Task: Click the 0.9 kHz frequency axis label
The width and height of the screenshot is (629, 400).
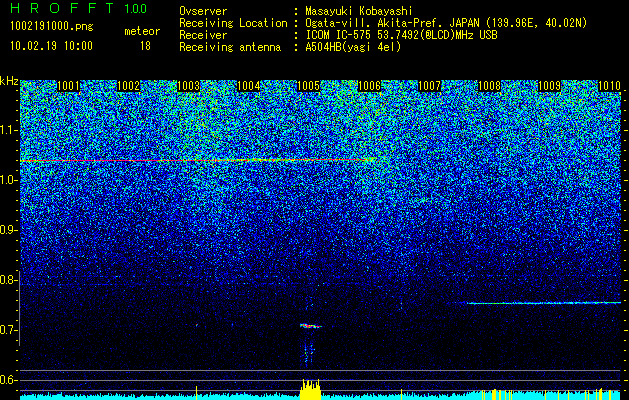Action: [x=7, y=230]
